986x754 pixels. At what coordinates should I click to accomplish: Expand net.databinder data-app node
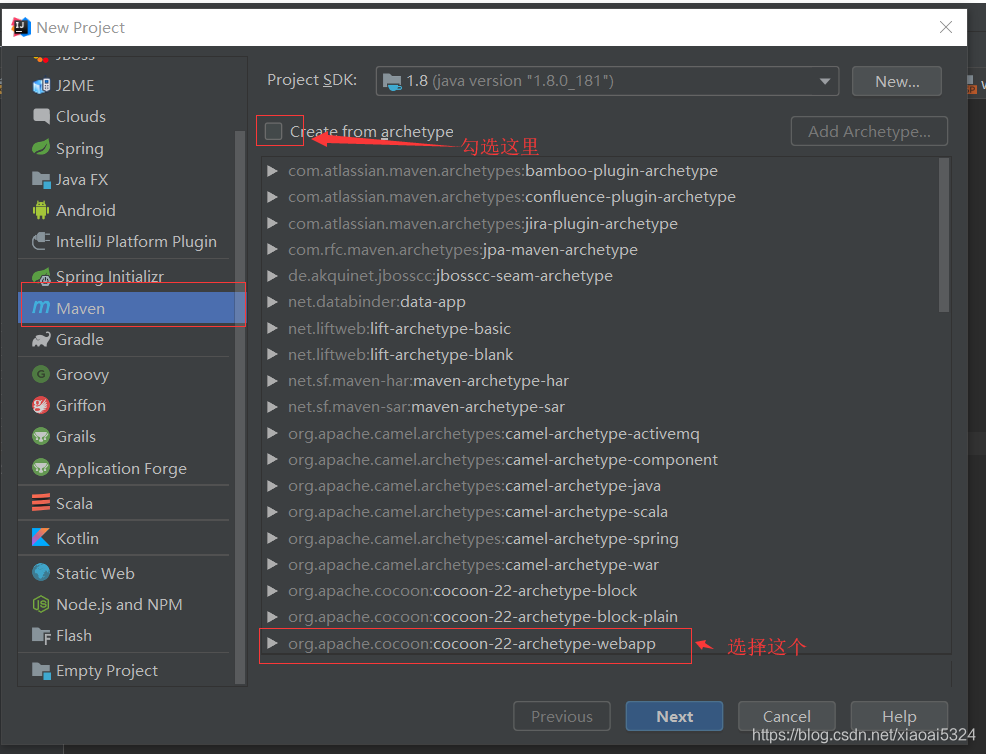[272, 302]
